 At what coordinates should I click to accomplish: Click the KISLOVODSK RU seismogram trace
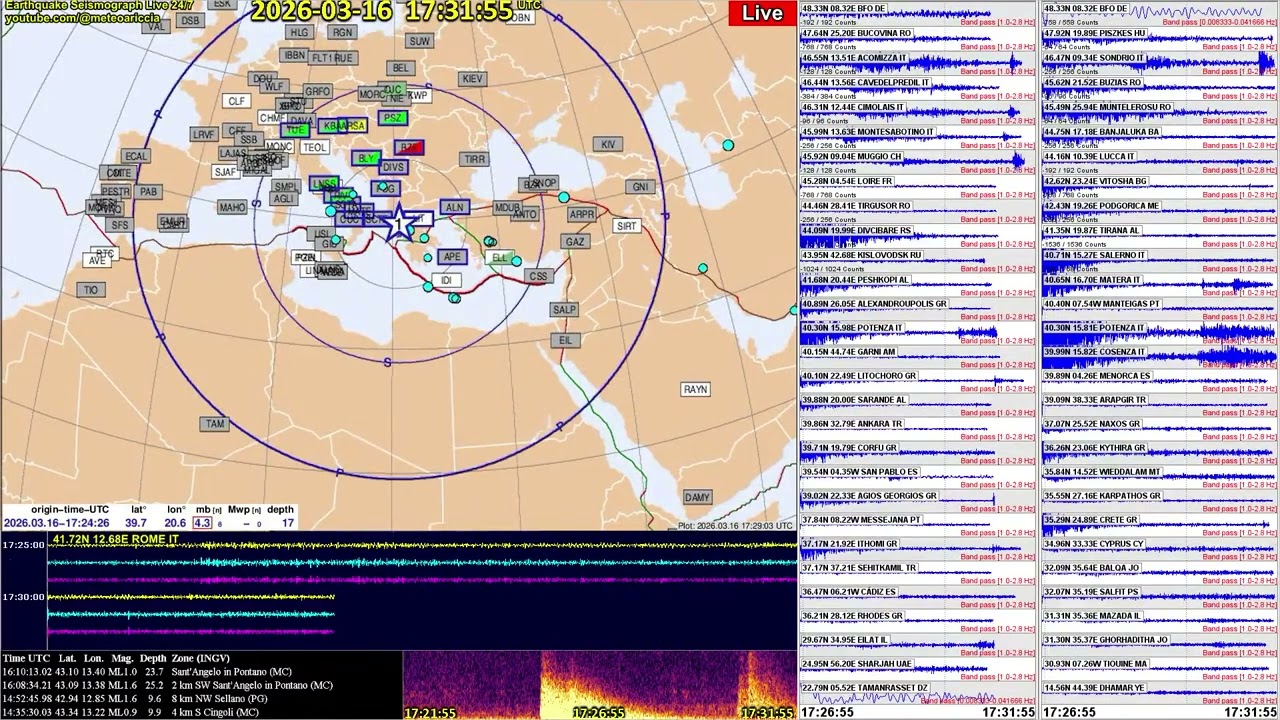pos(917,261)
